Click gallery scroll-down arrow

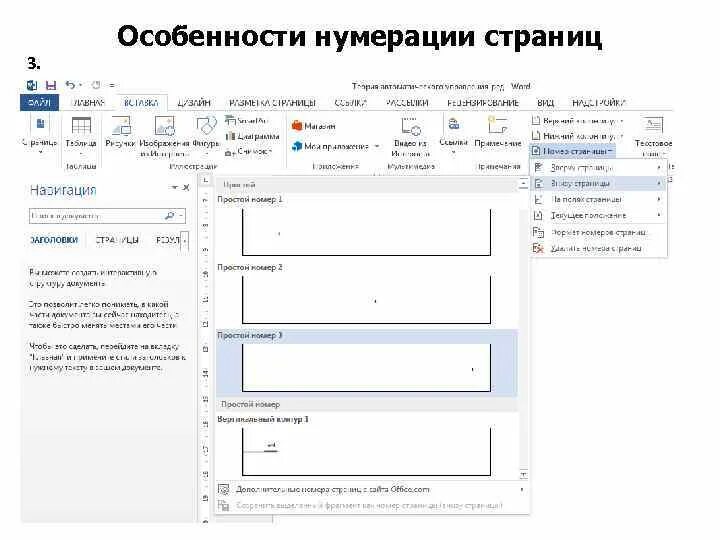coord(523,475)
